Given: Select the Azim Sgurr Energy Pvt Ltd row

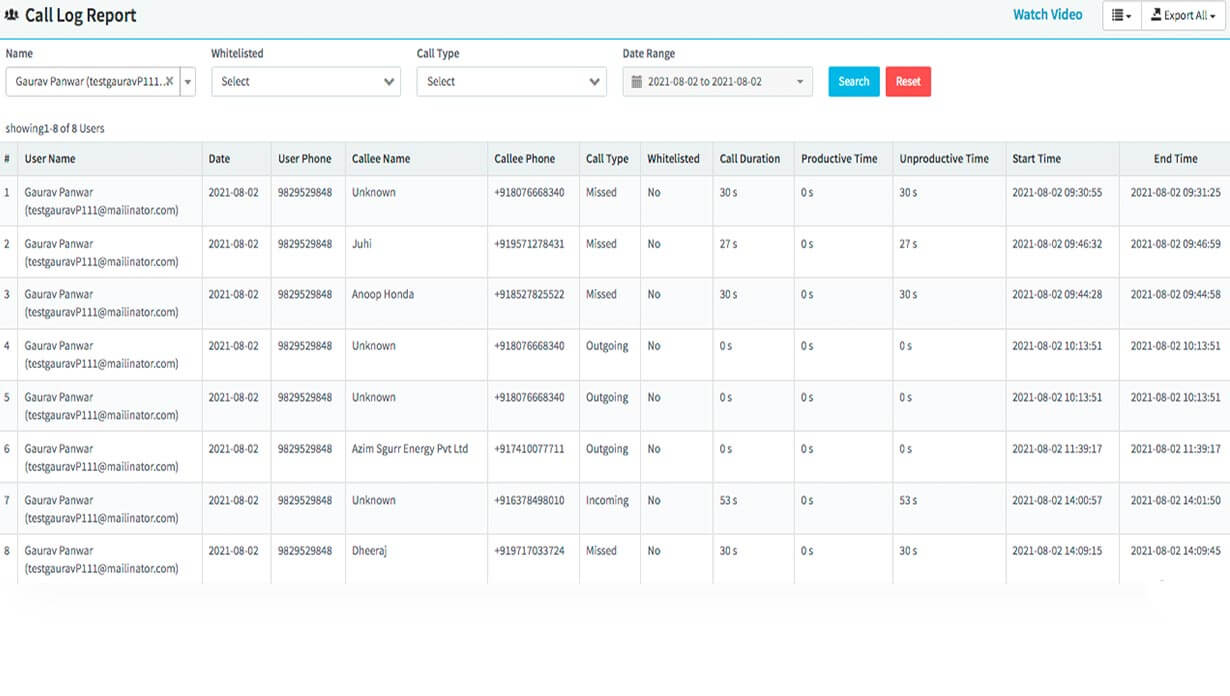Looking at the screenshot, I should 409,449.
